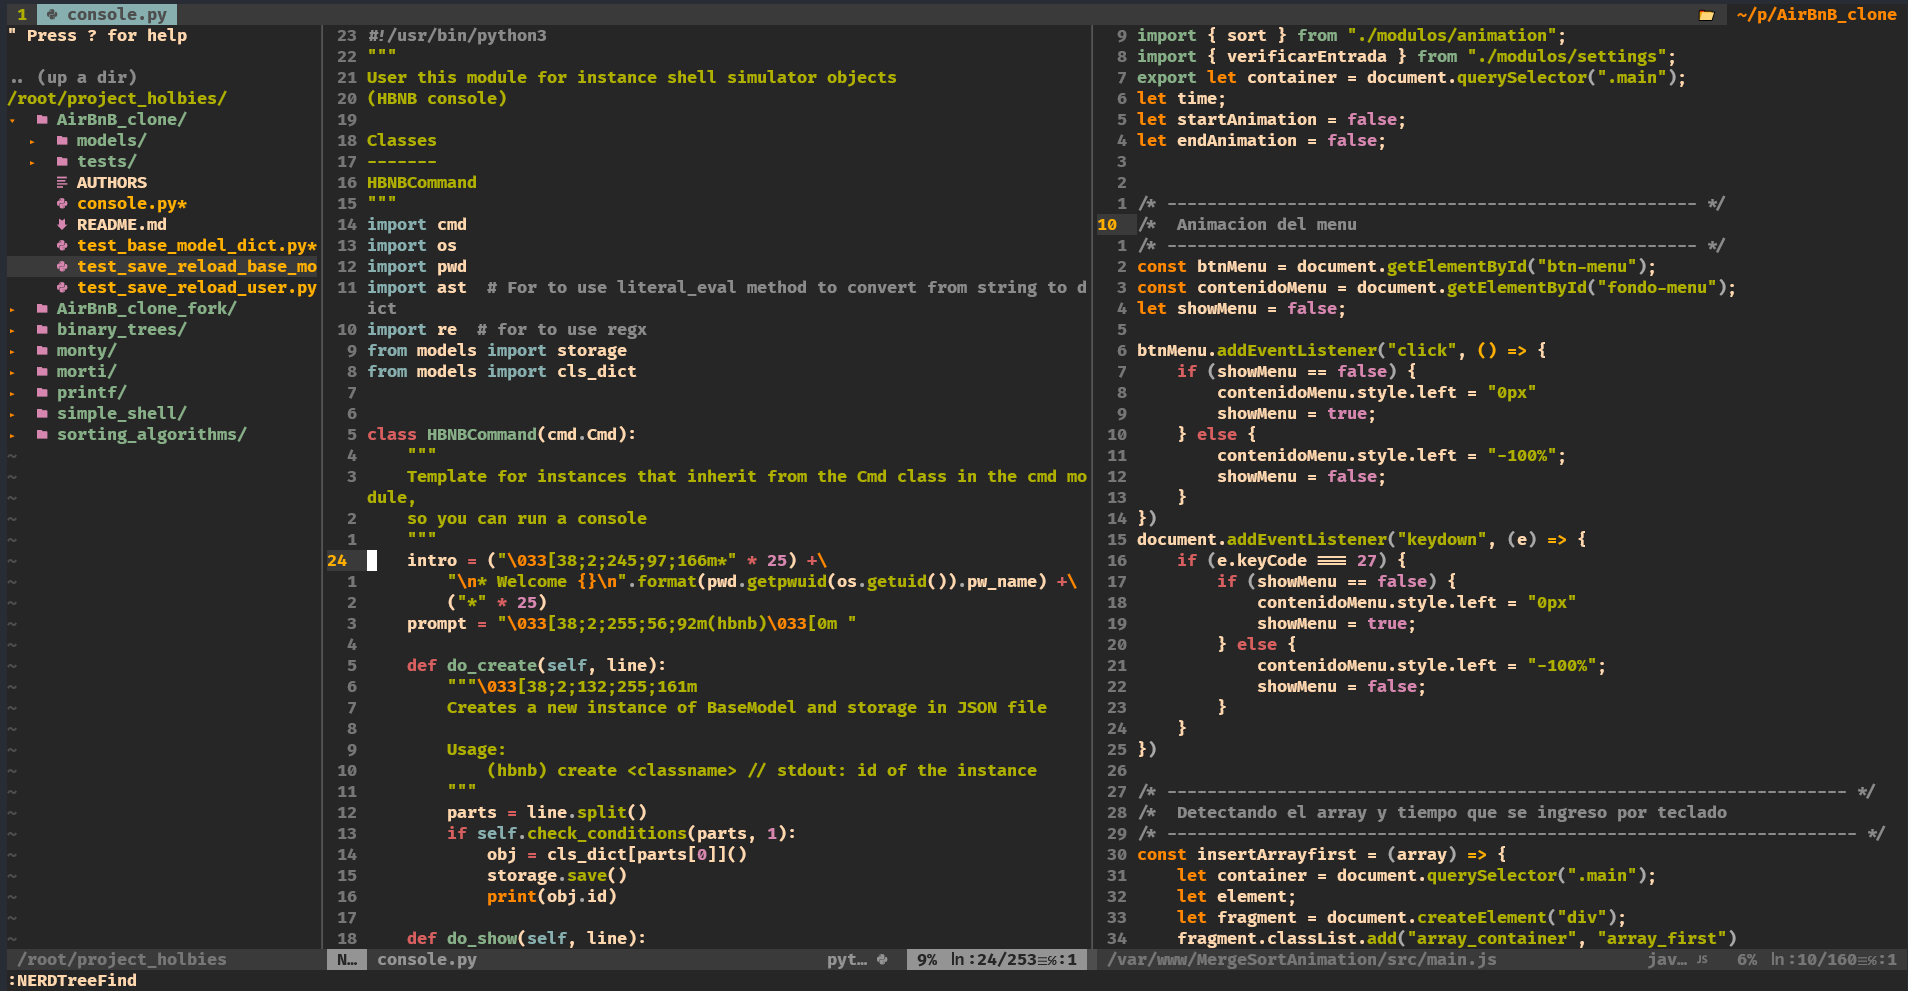
Task: Click the Python icon next to console.py*
Action: click(x=62, y=203)
